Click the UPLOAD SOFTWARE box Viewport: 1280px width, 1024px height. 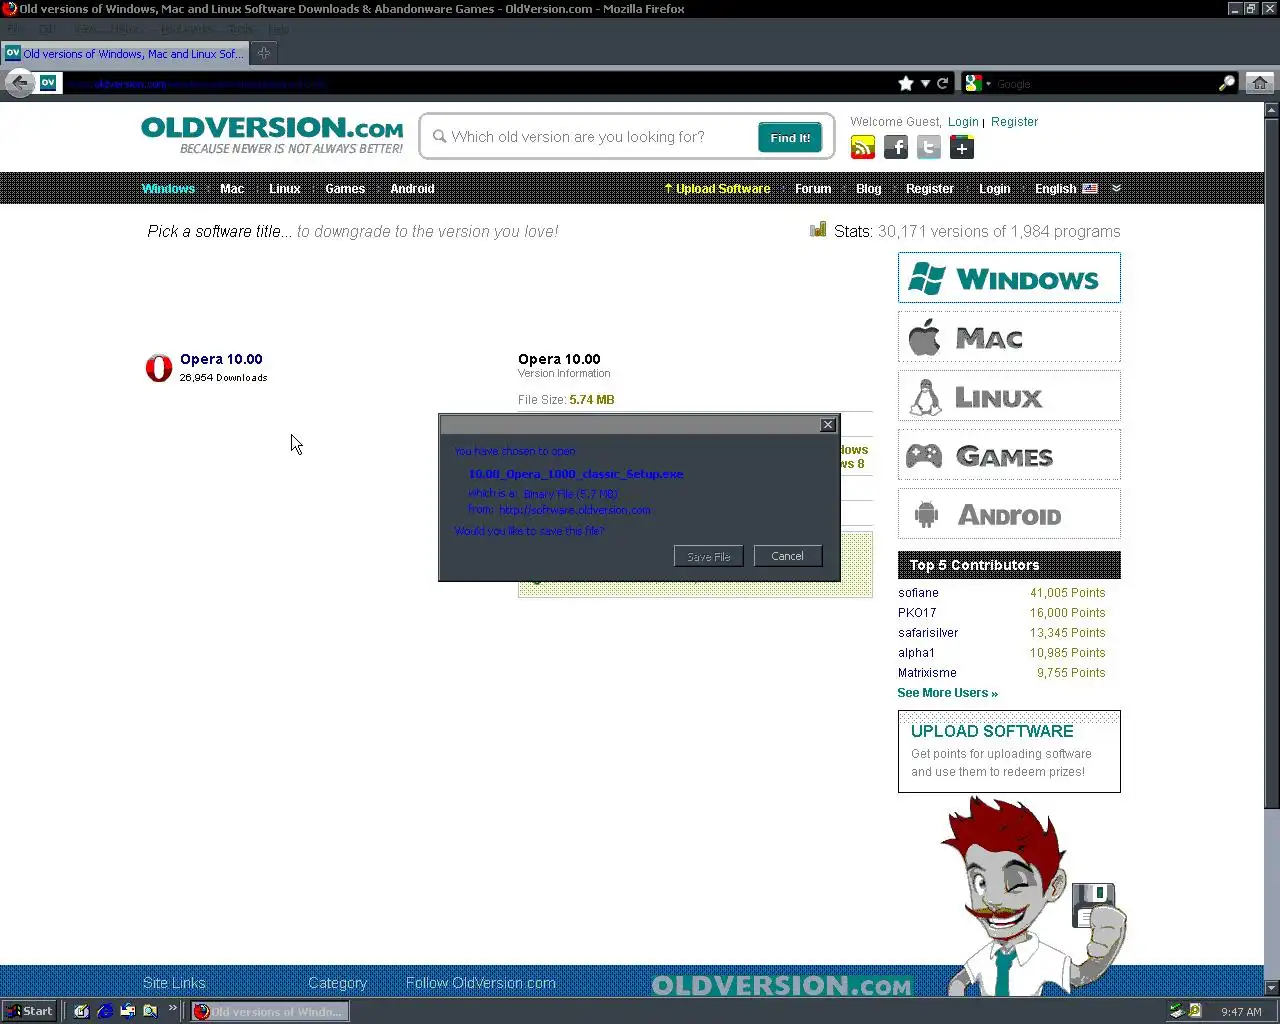tap(1009, 751)
